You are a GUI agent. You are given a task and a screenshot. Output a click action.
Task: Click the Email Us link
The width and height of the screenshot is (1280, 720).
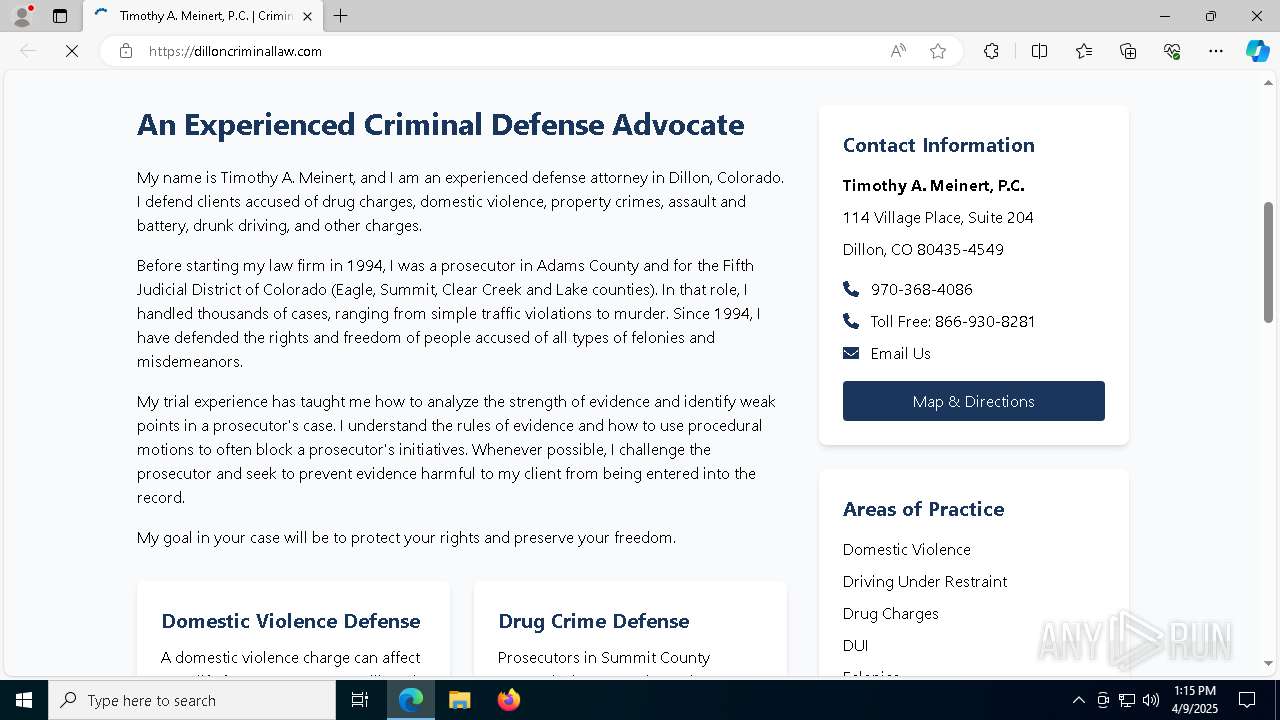click(x=900, y=353)
